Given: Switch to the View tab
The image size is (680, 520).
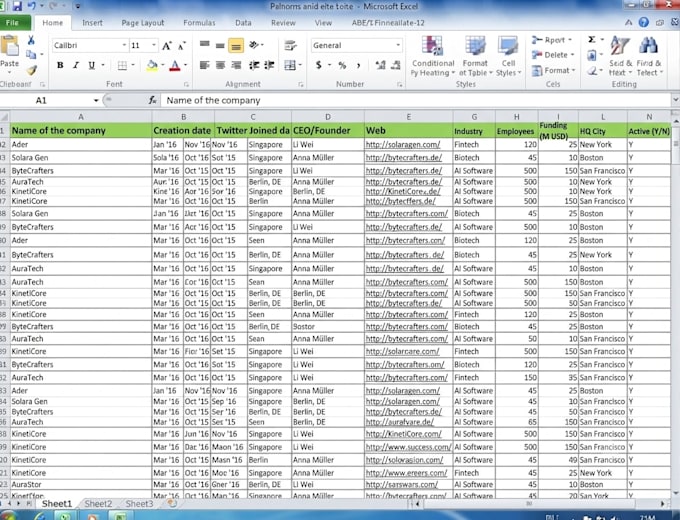Looking at the screenshot, I should coord(323,23).
